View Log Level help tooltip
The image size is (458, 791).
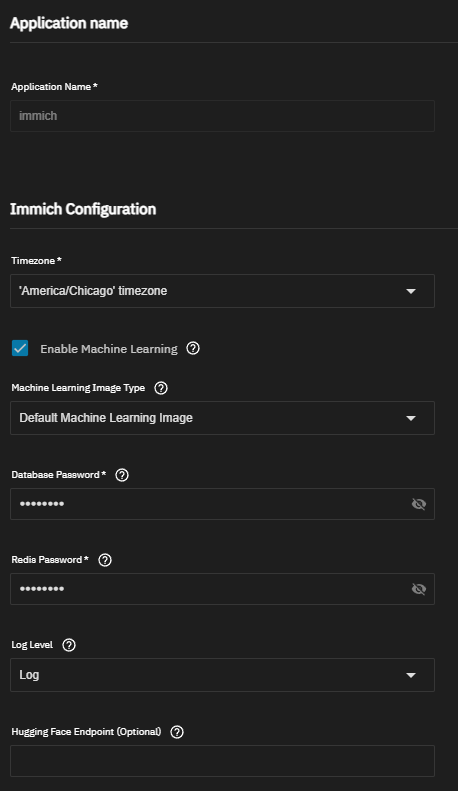pos(69,645)
